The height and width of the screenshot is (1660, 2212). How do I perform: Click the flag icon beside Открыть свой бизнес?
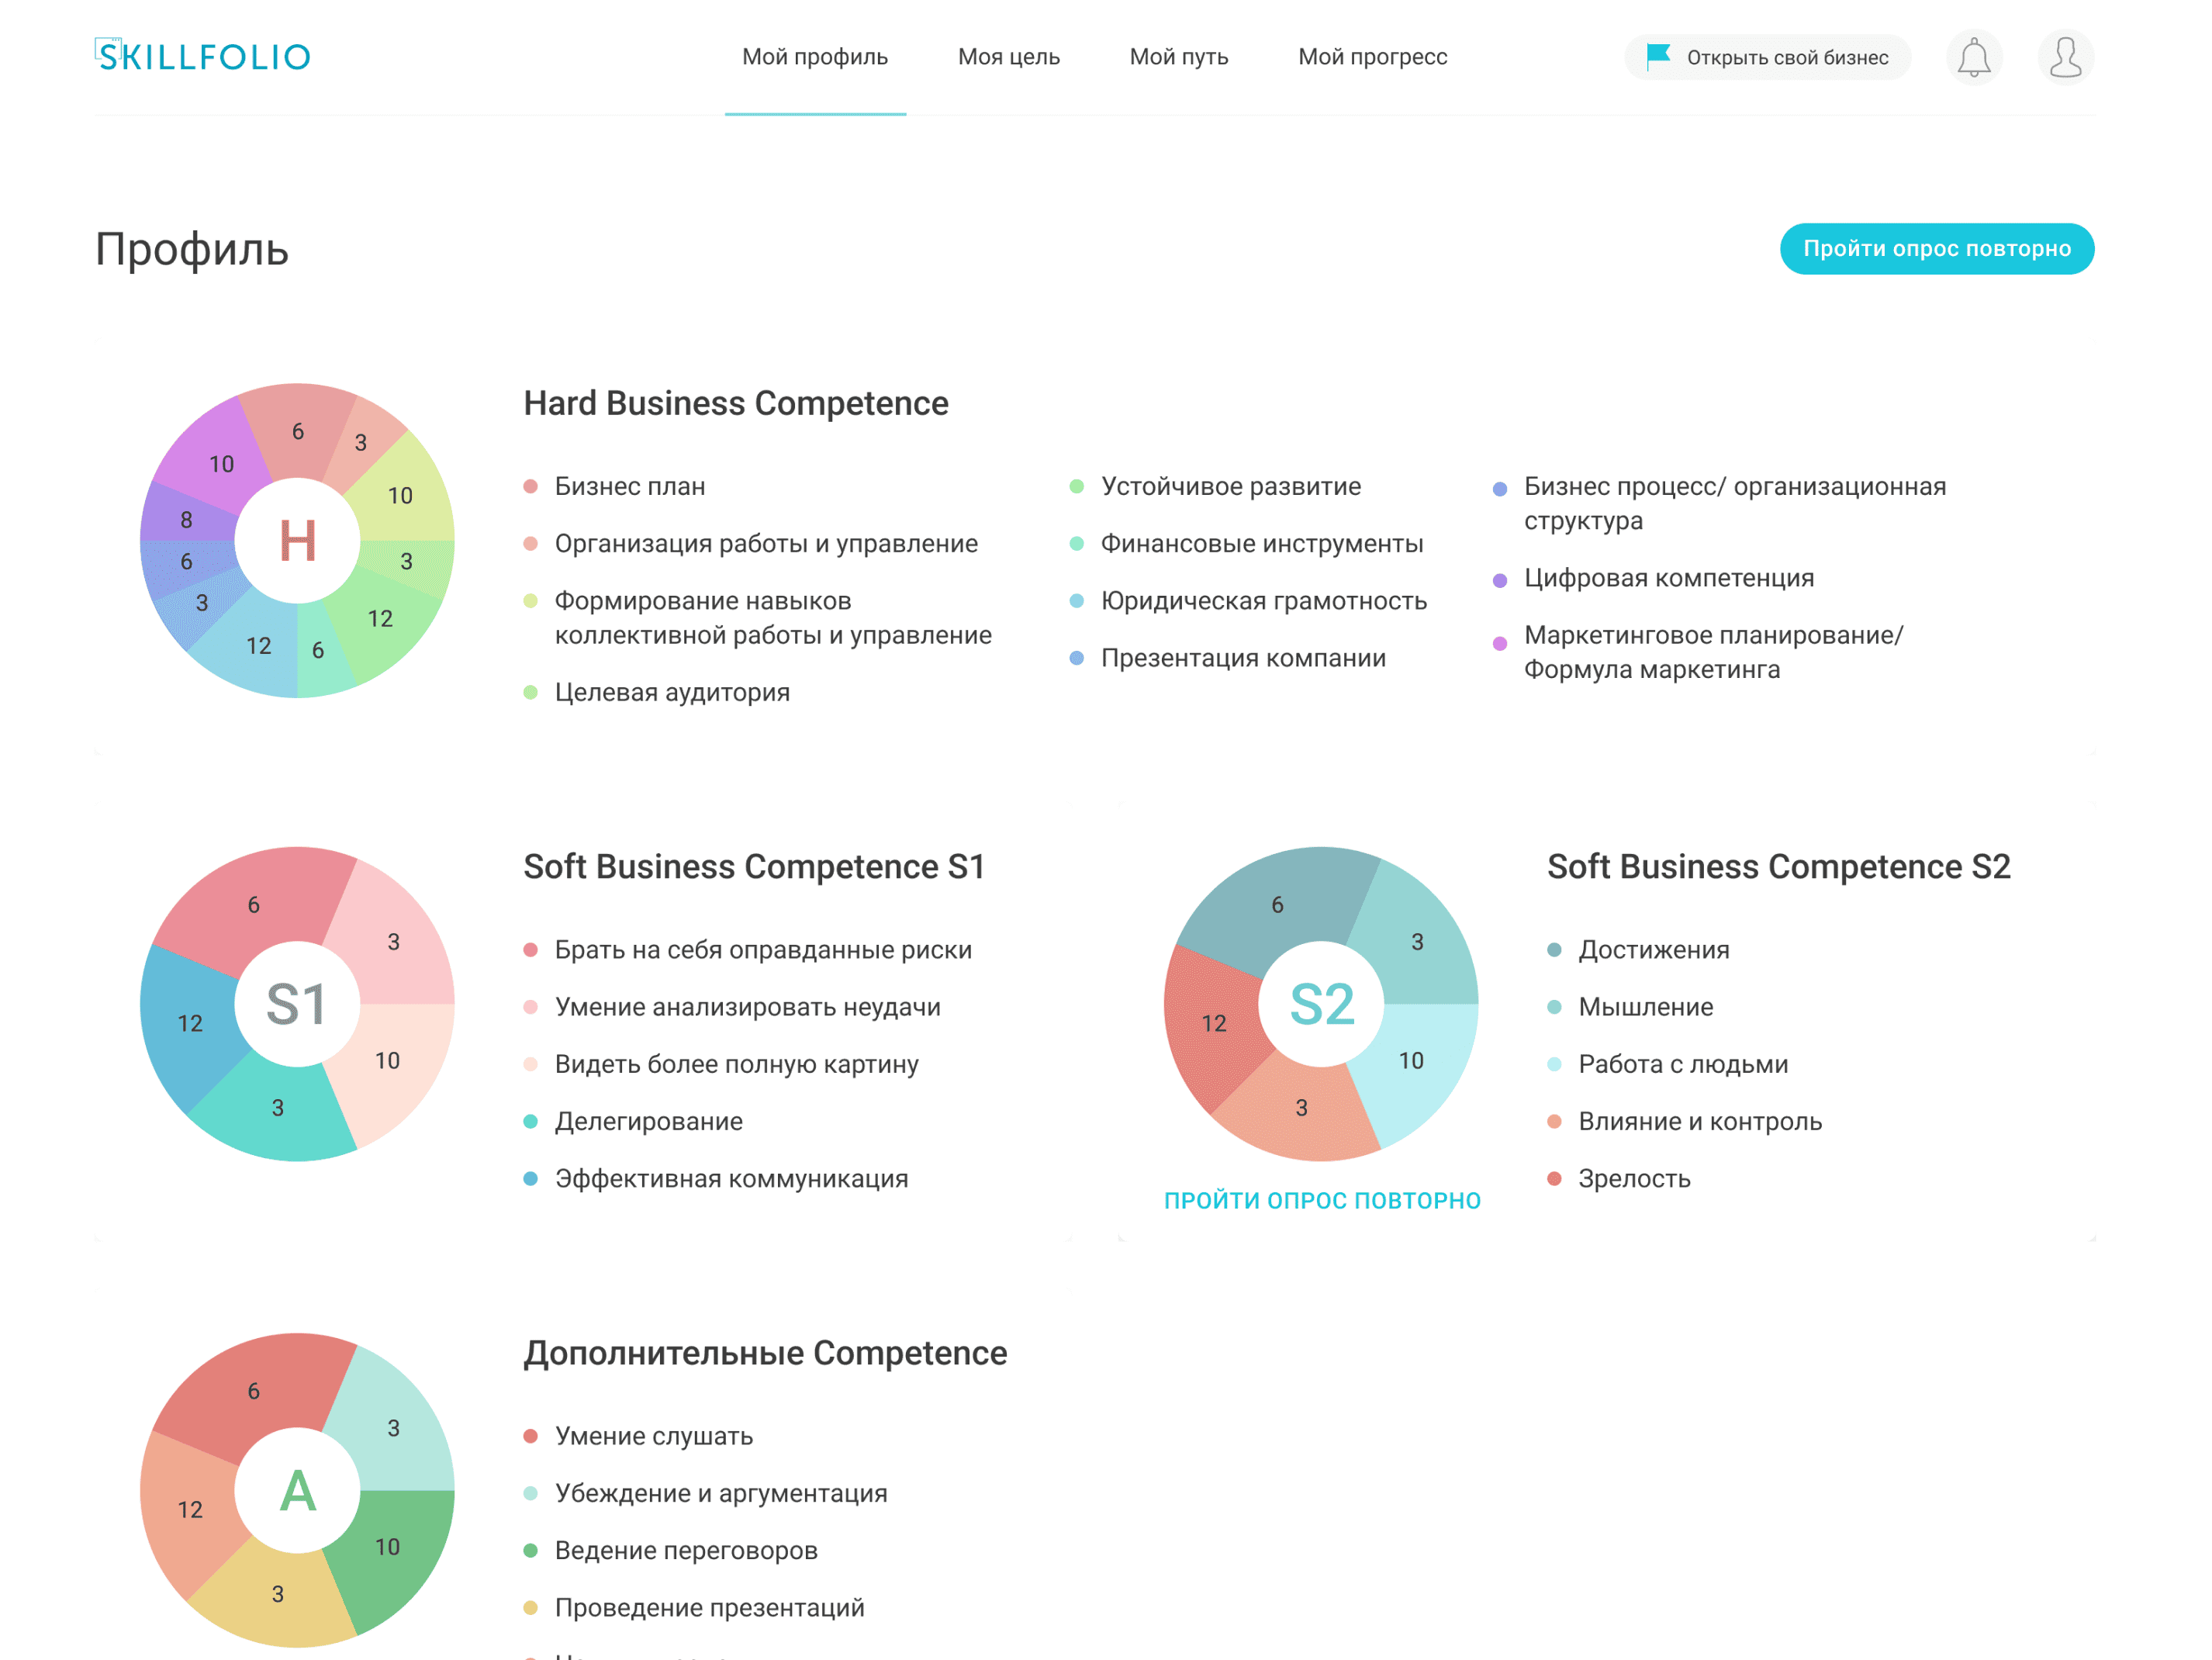1658,57
